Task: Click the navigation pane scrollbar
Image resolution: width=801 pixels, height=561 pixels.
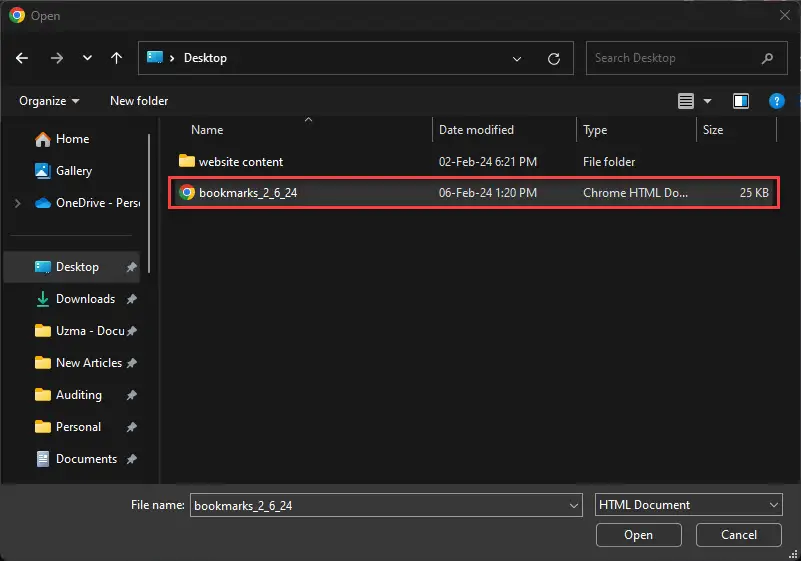Action: pyautogui.click(x=149, y=203)
